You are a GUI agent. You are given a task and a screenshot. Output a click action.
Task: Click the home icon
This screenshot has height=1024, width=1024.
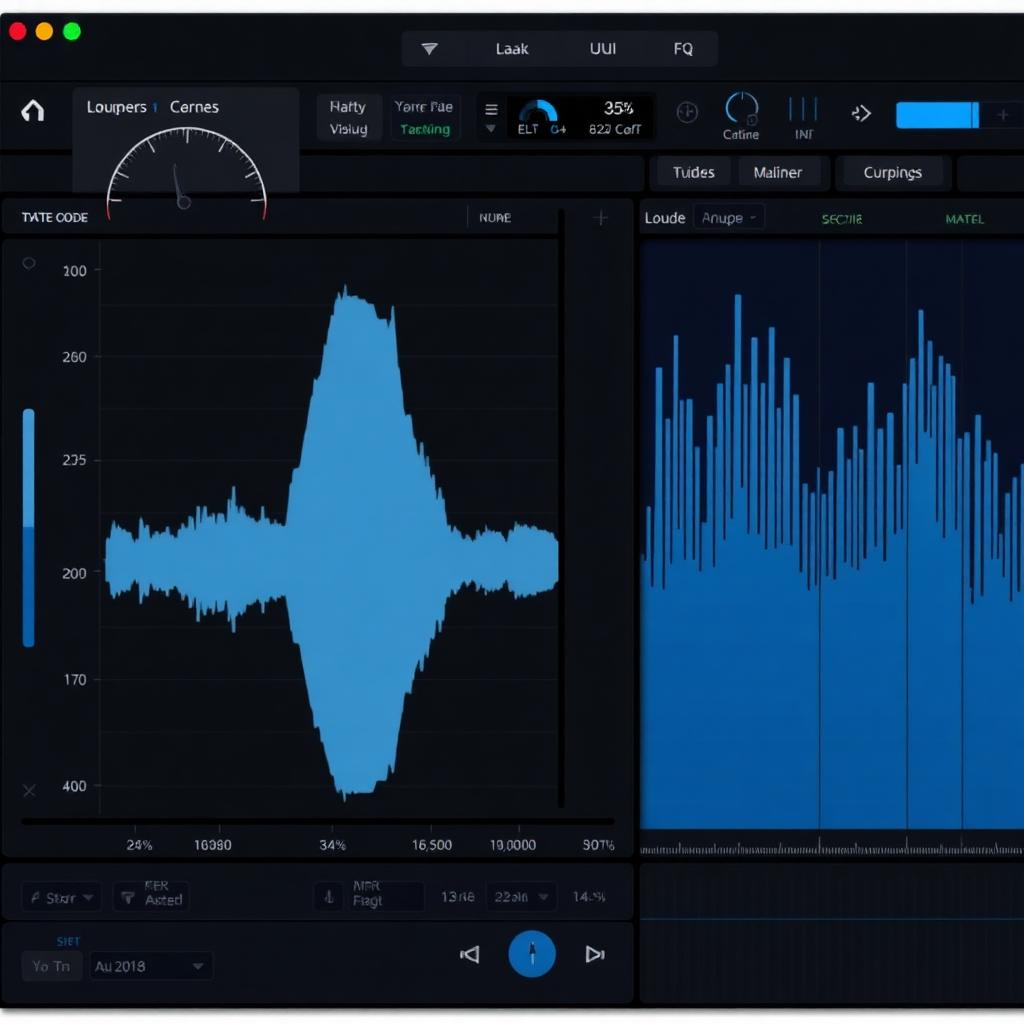click(x=33, y=110)
